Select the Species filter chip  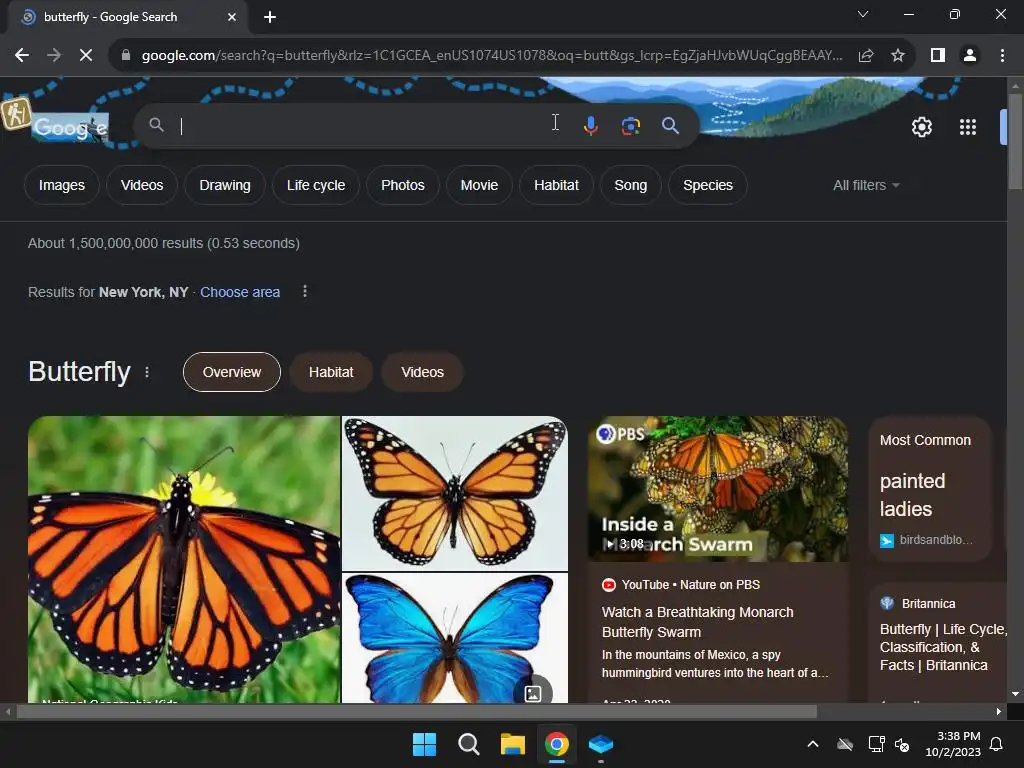pos(707,185)
